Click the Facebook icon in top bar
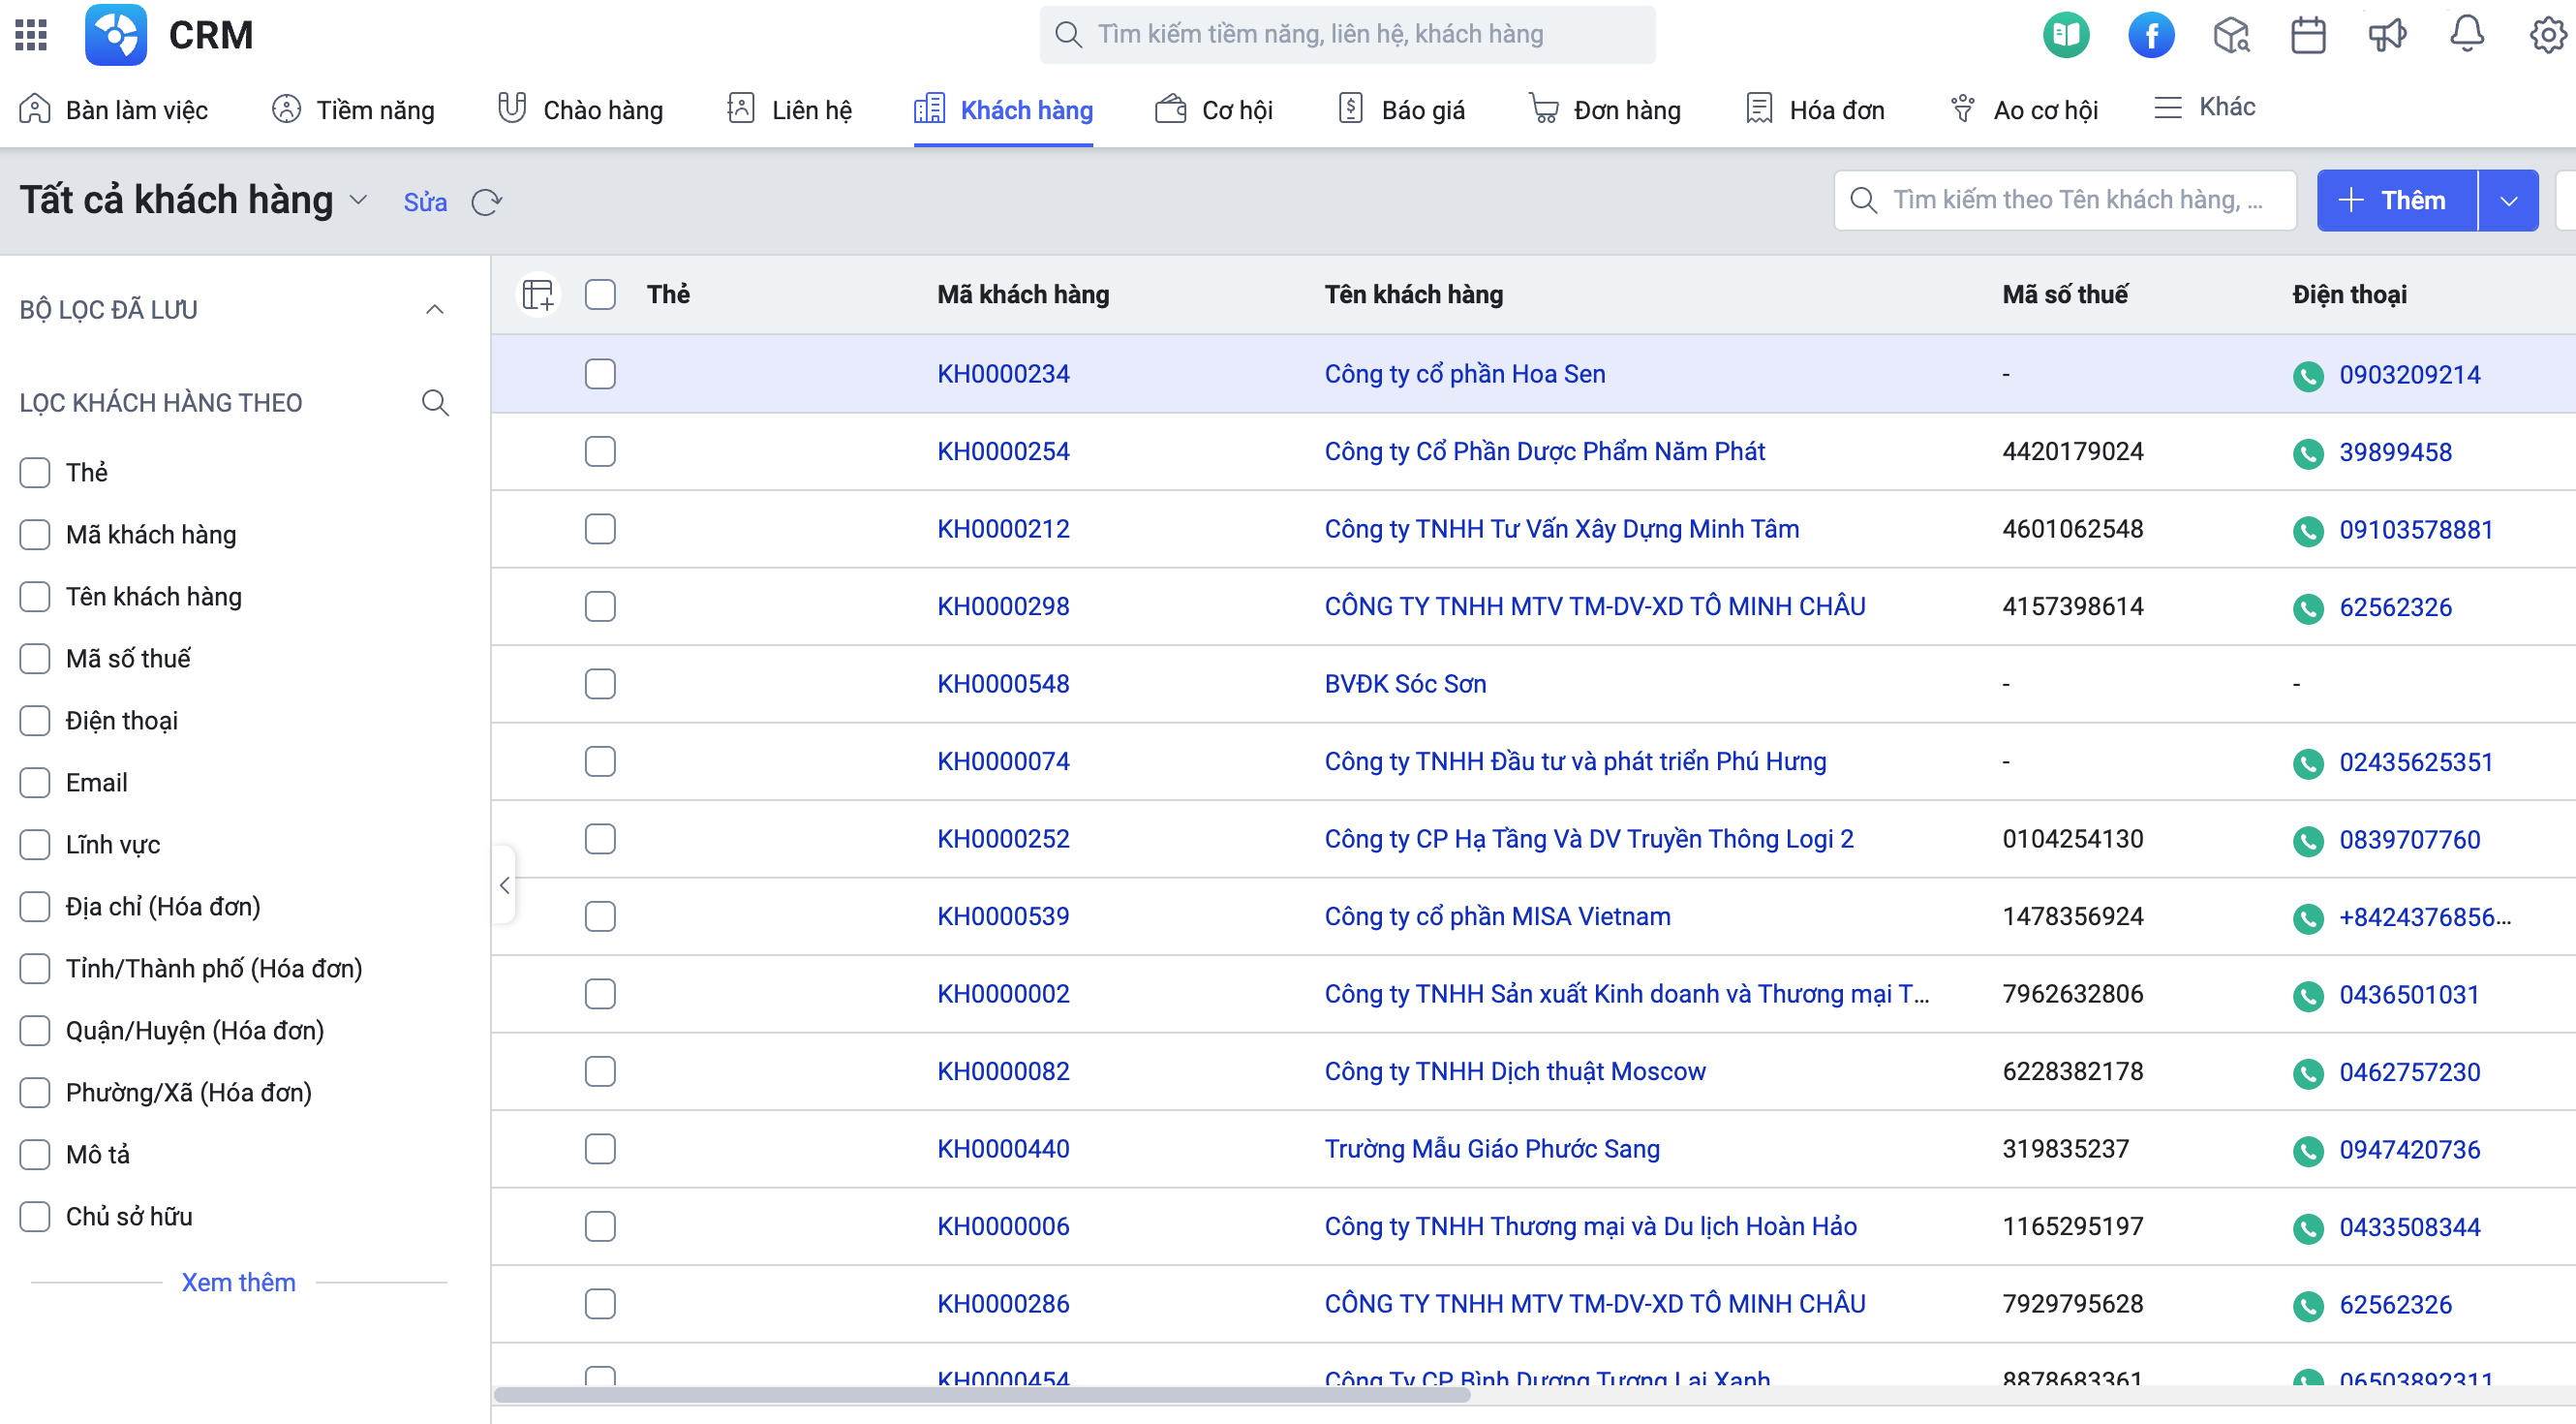Screen dimensions: 2576x1424 [2151, 35]
